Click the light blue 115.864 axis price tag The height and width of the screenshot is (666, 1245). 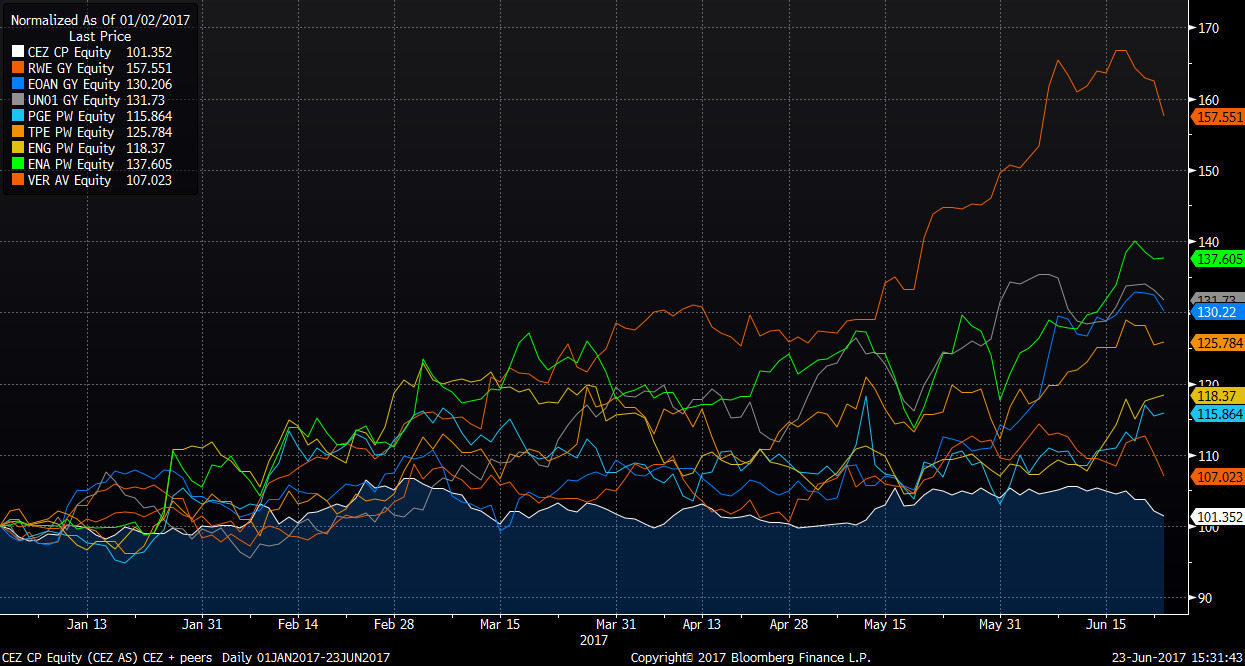pos(1216,413)
